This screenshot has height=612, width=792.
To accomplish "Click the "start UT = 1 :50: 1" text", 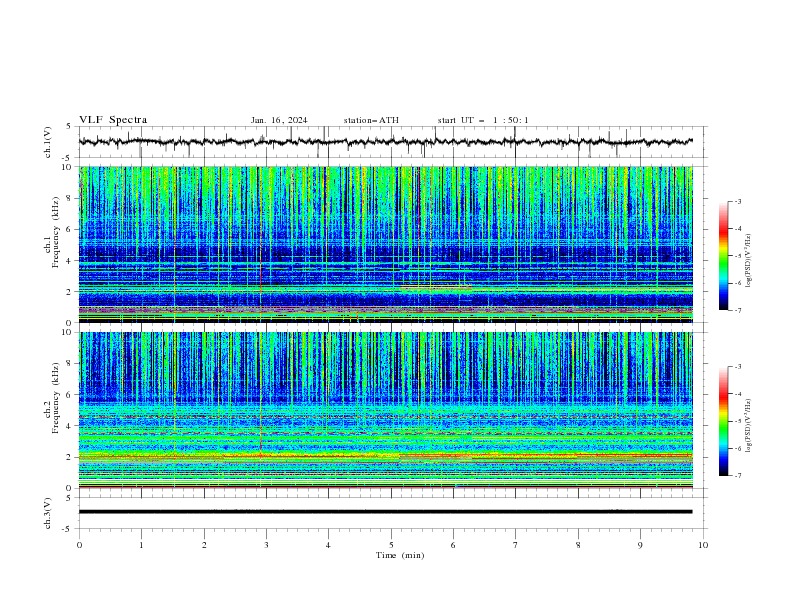I will pos(483,120).
